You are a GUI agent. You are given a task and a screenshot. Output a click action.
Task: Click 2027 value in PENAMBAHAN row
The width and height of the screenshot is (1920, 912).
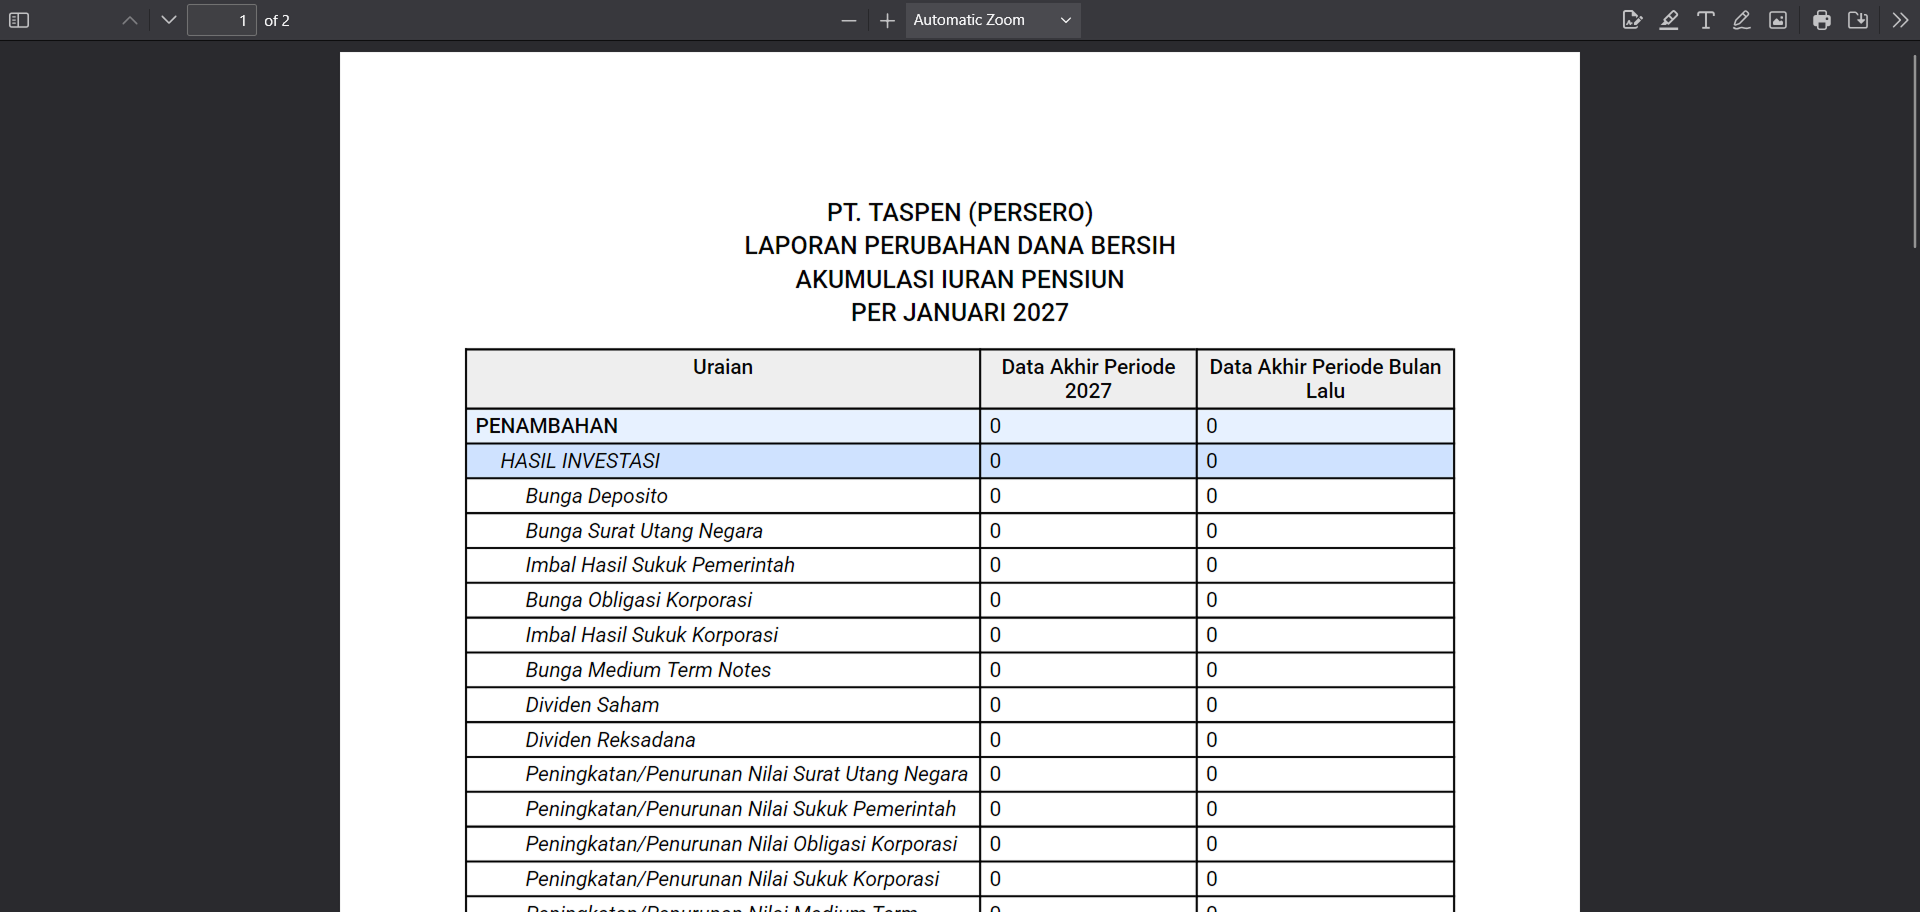[995, 426]
